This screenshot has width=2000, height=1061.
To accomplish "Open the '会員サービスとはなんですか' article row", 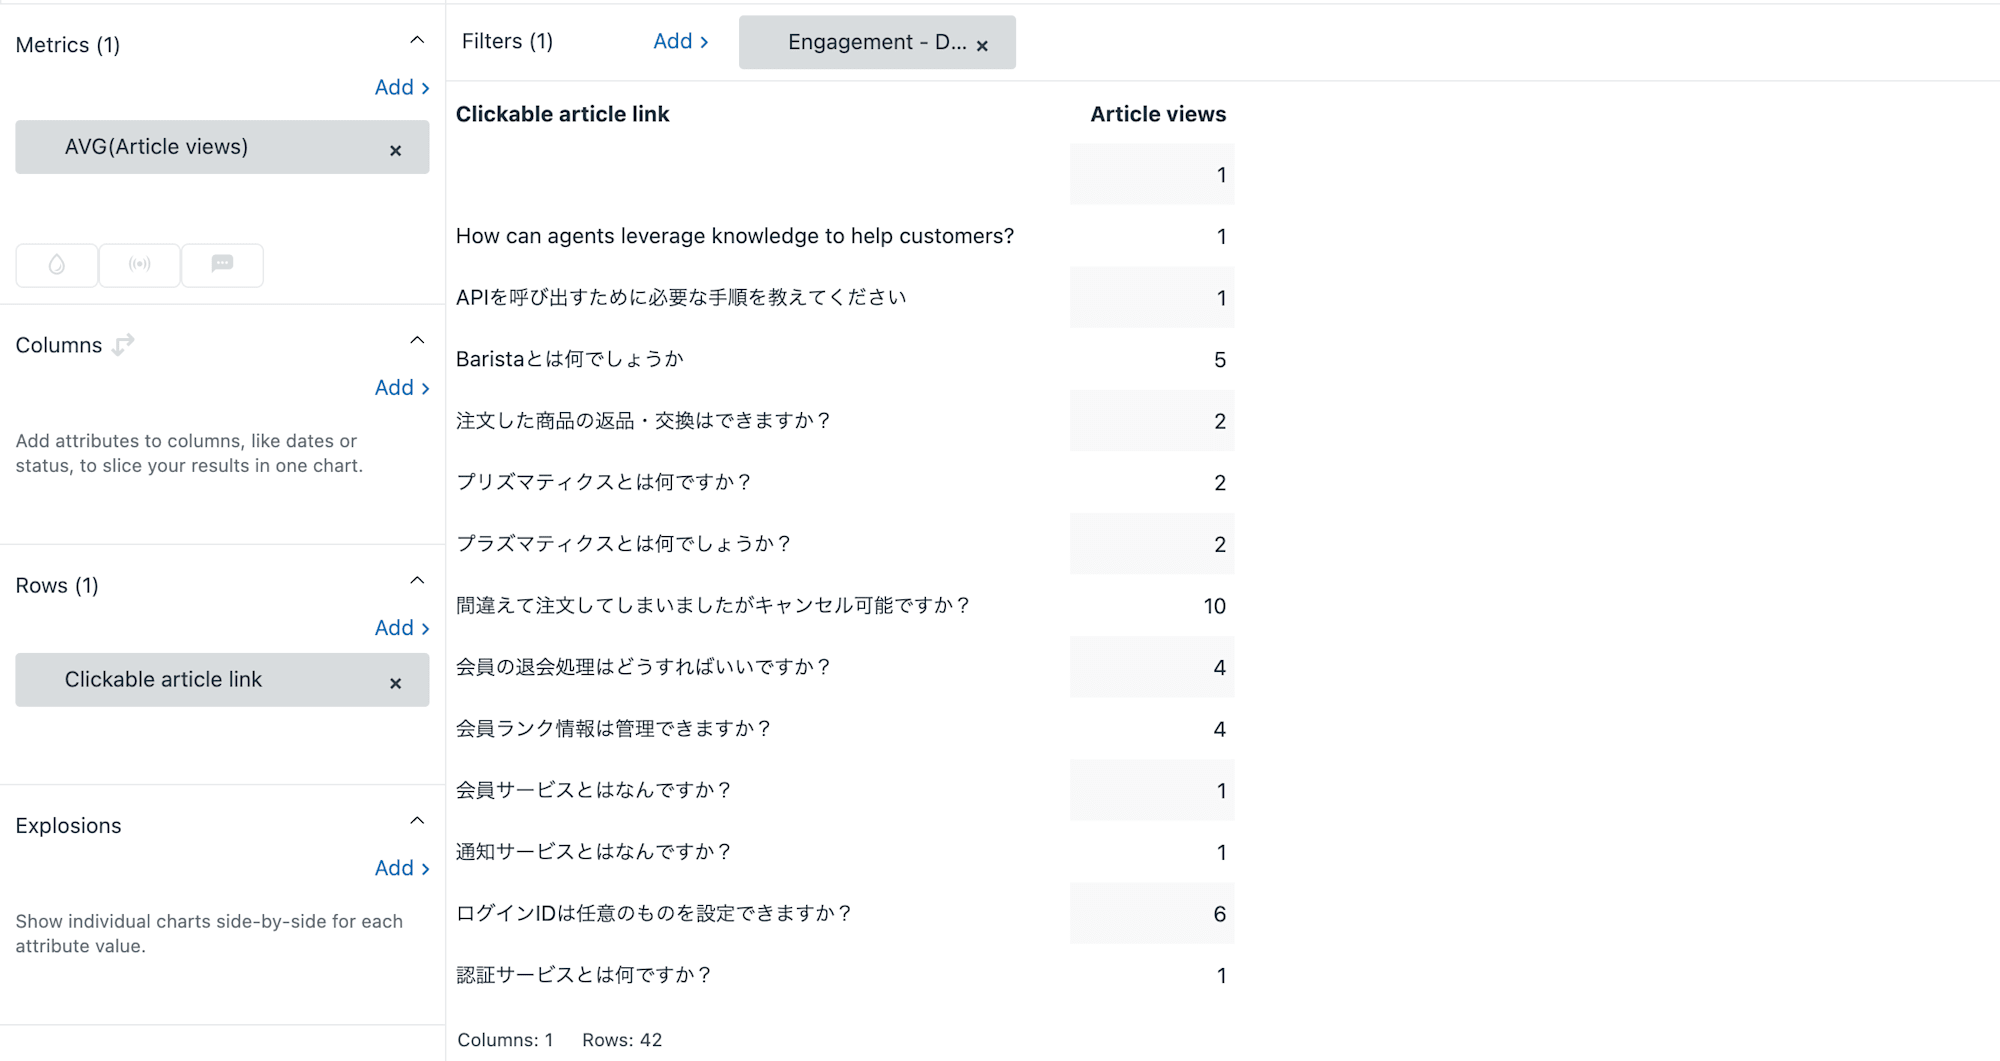I will (594, 791).
